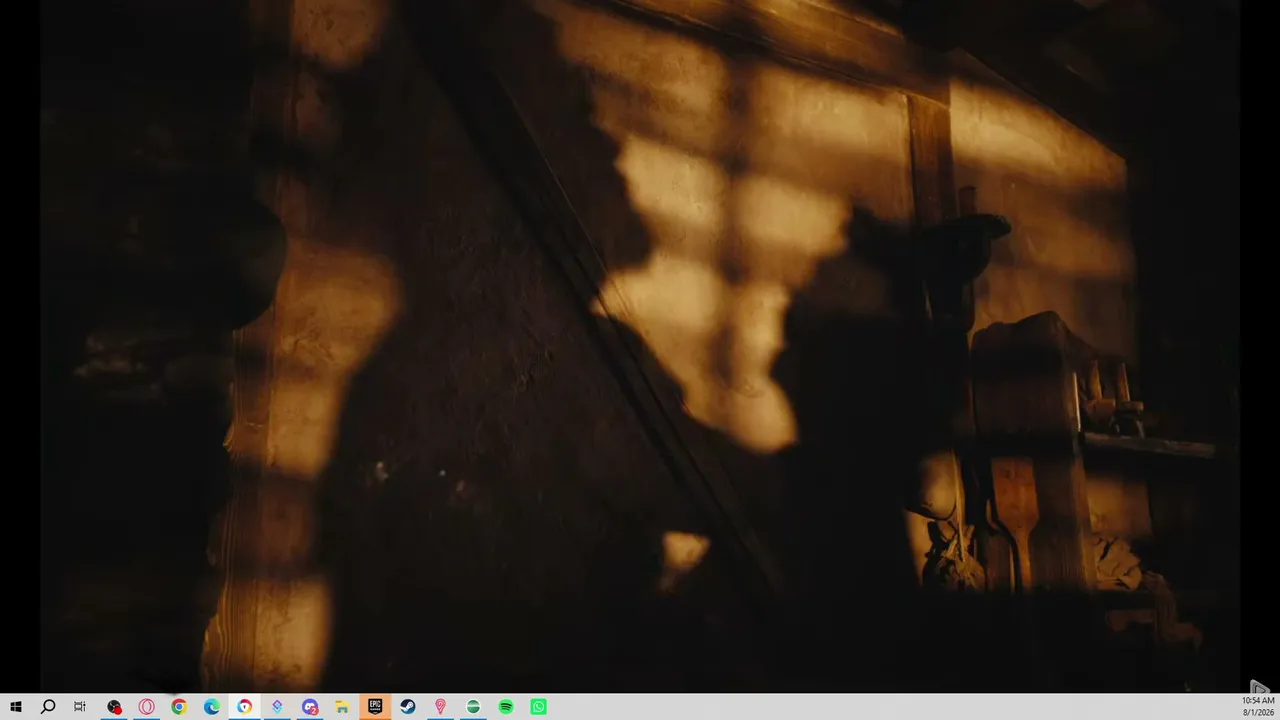The height and width of the screenshot is (720, 1280).
Task: Open taskbar Search magnifier
Action: (x=48, y=707)
